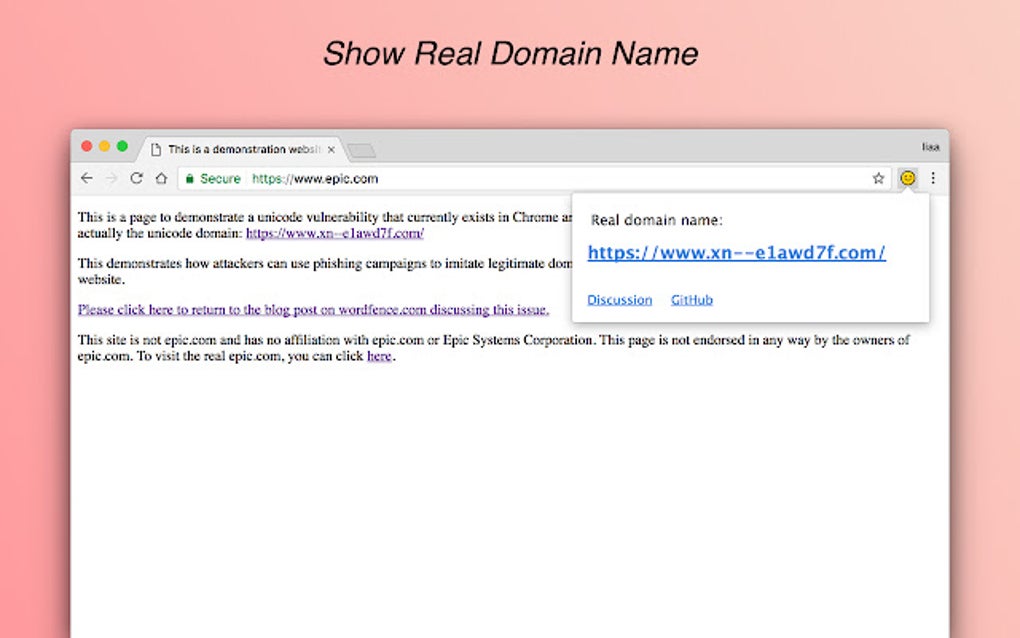Viewport: 1020px width, 638px height.
Task: Close the demonstration website tab
Action: 331,148
